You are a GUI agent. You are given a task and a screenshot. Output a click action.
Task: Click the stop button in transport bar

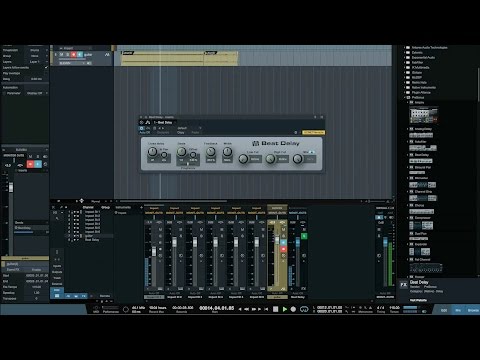coord(276,309)
